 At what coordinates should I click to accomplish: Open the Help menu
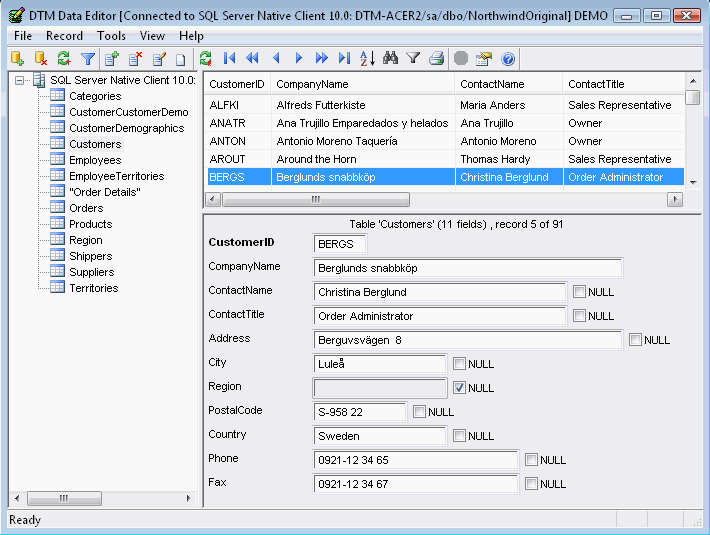pyautogui.click(x=191, y=36)
